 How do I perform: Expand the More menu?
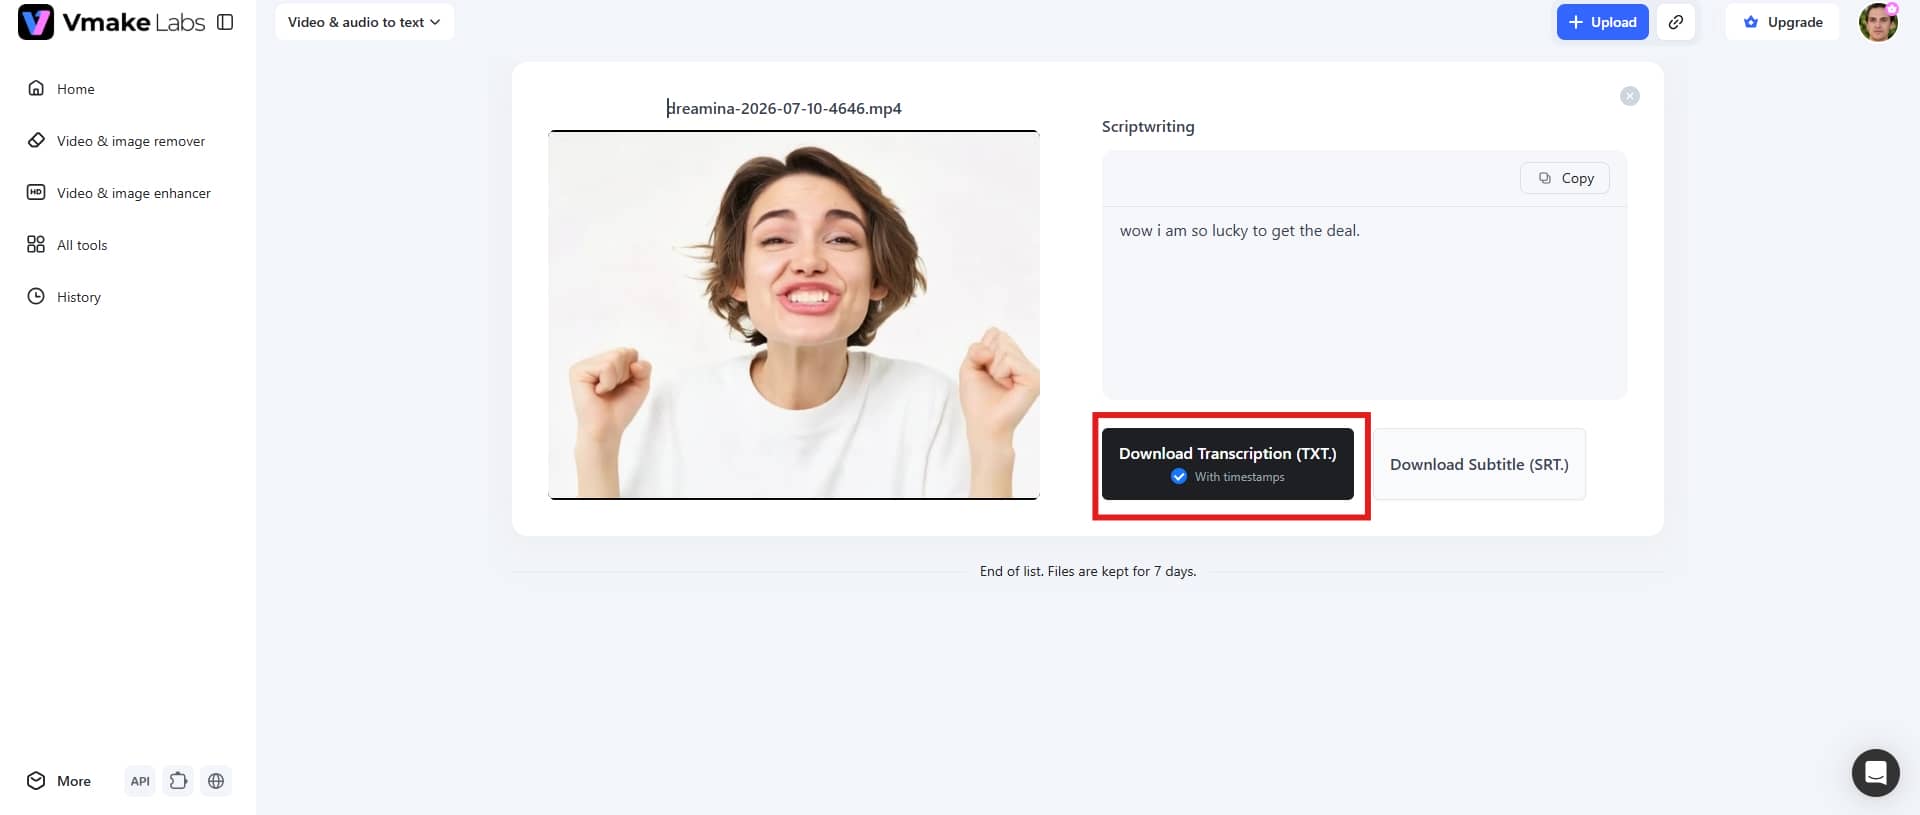[59, 781]
